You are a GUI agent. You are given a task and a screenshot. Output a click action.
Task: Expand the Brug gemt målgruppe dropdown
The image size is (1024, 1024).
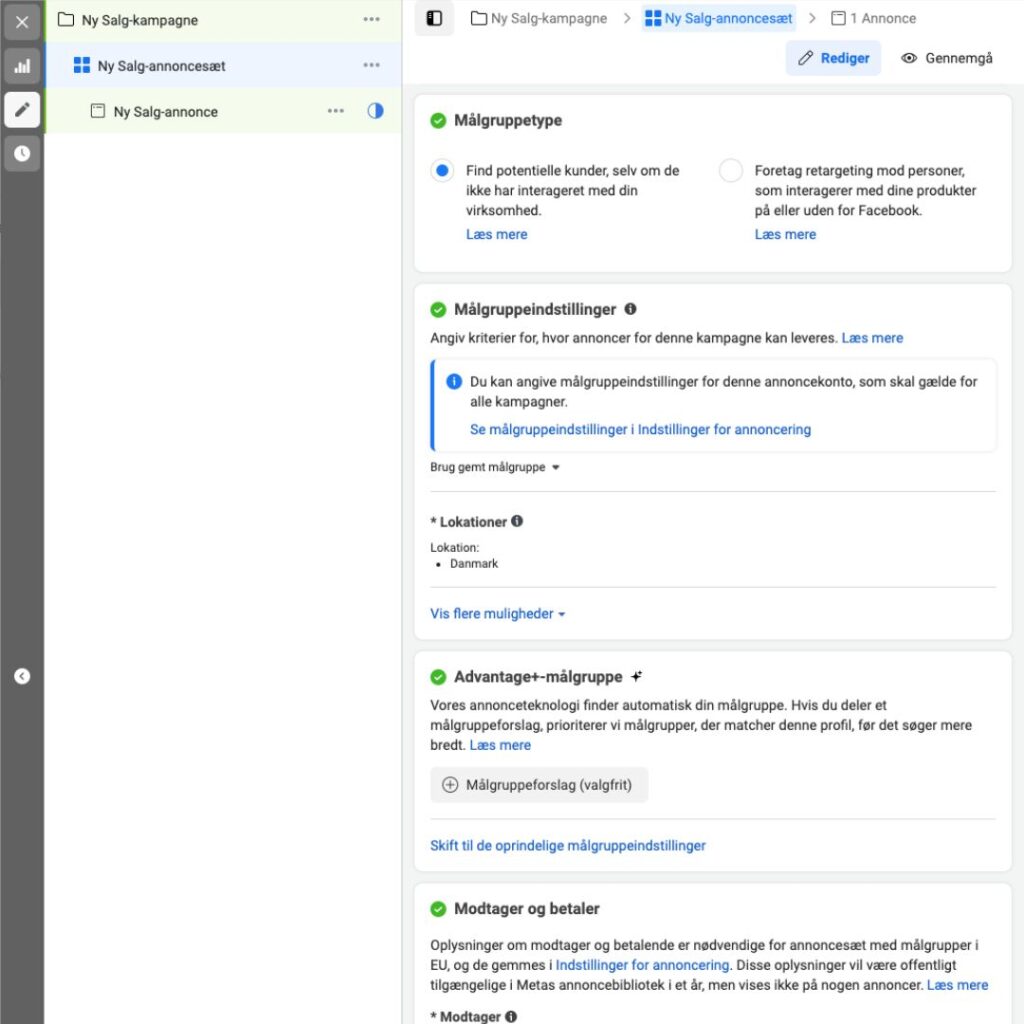[x=495, y=468]
